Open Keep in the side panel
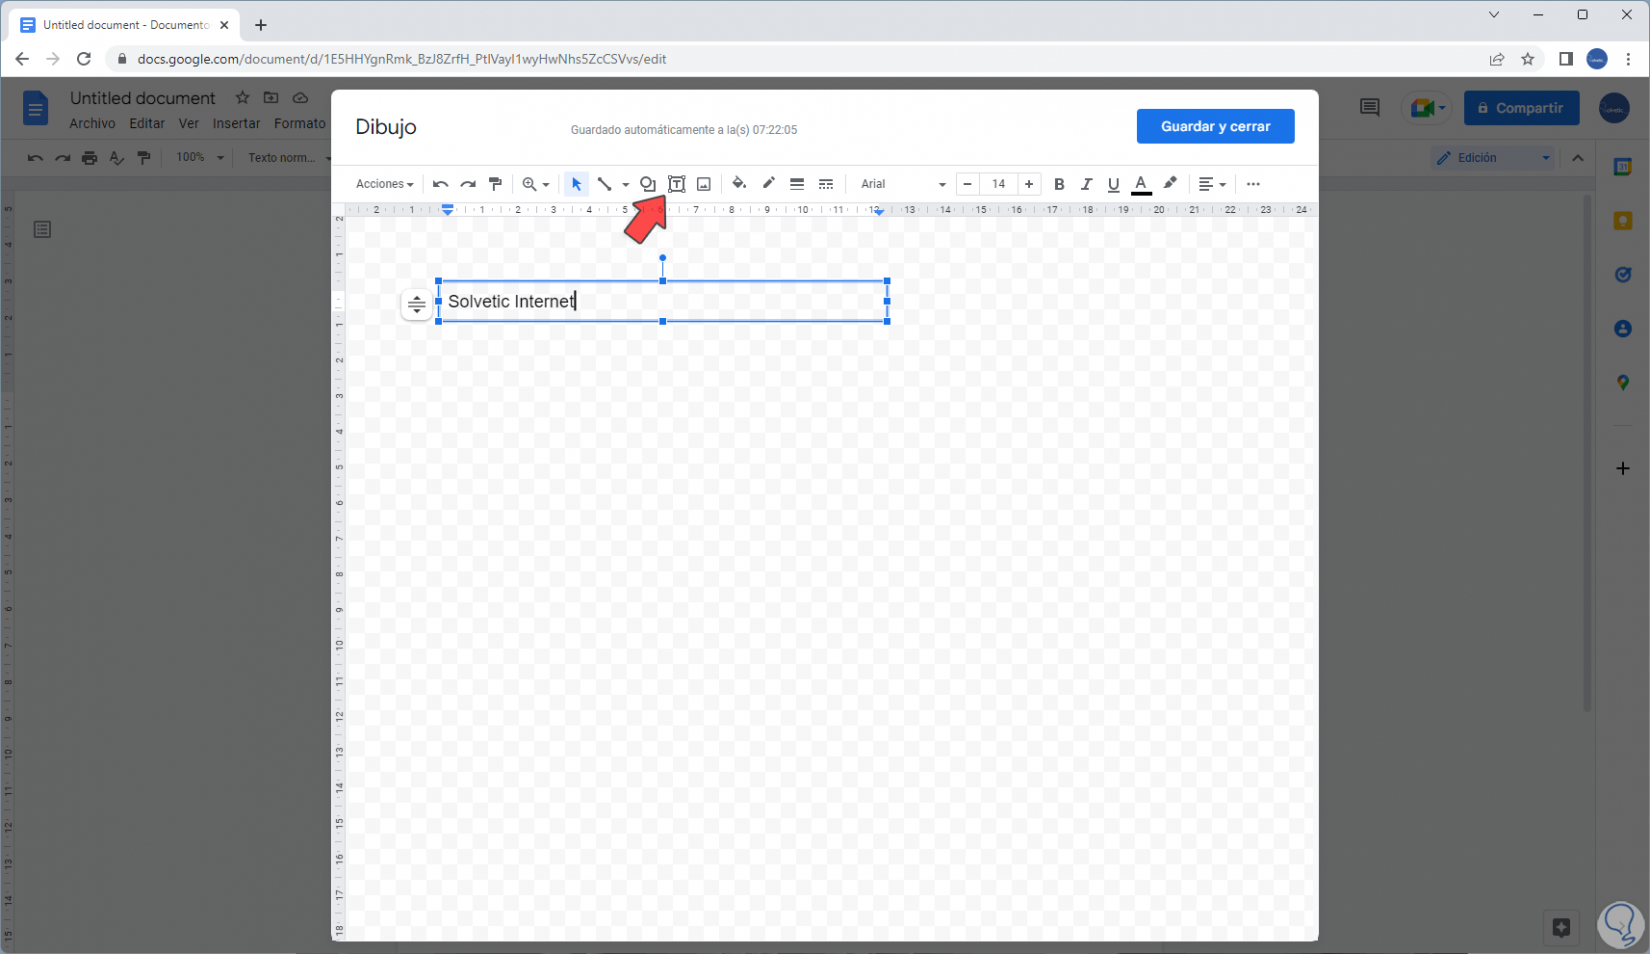The image size is (1650, 954). point(1623,221)
